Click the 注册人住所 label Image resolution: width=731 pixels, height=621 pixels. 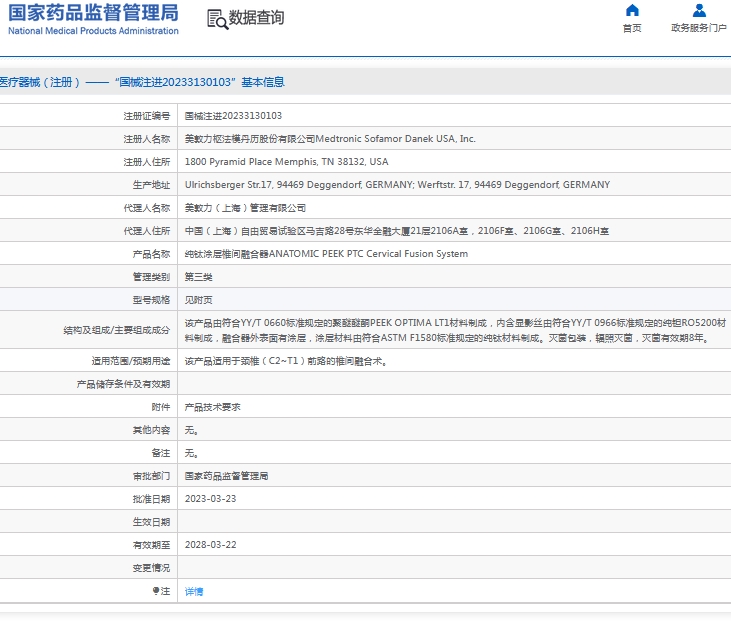click(146, 162)
